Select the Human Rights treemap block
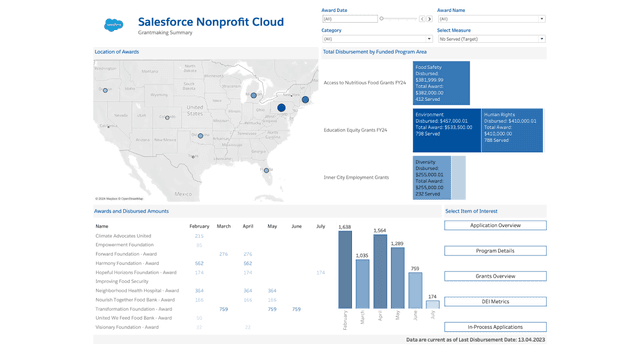Screen dimensions: 640x363 coord(512,130)
